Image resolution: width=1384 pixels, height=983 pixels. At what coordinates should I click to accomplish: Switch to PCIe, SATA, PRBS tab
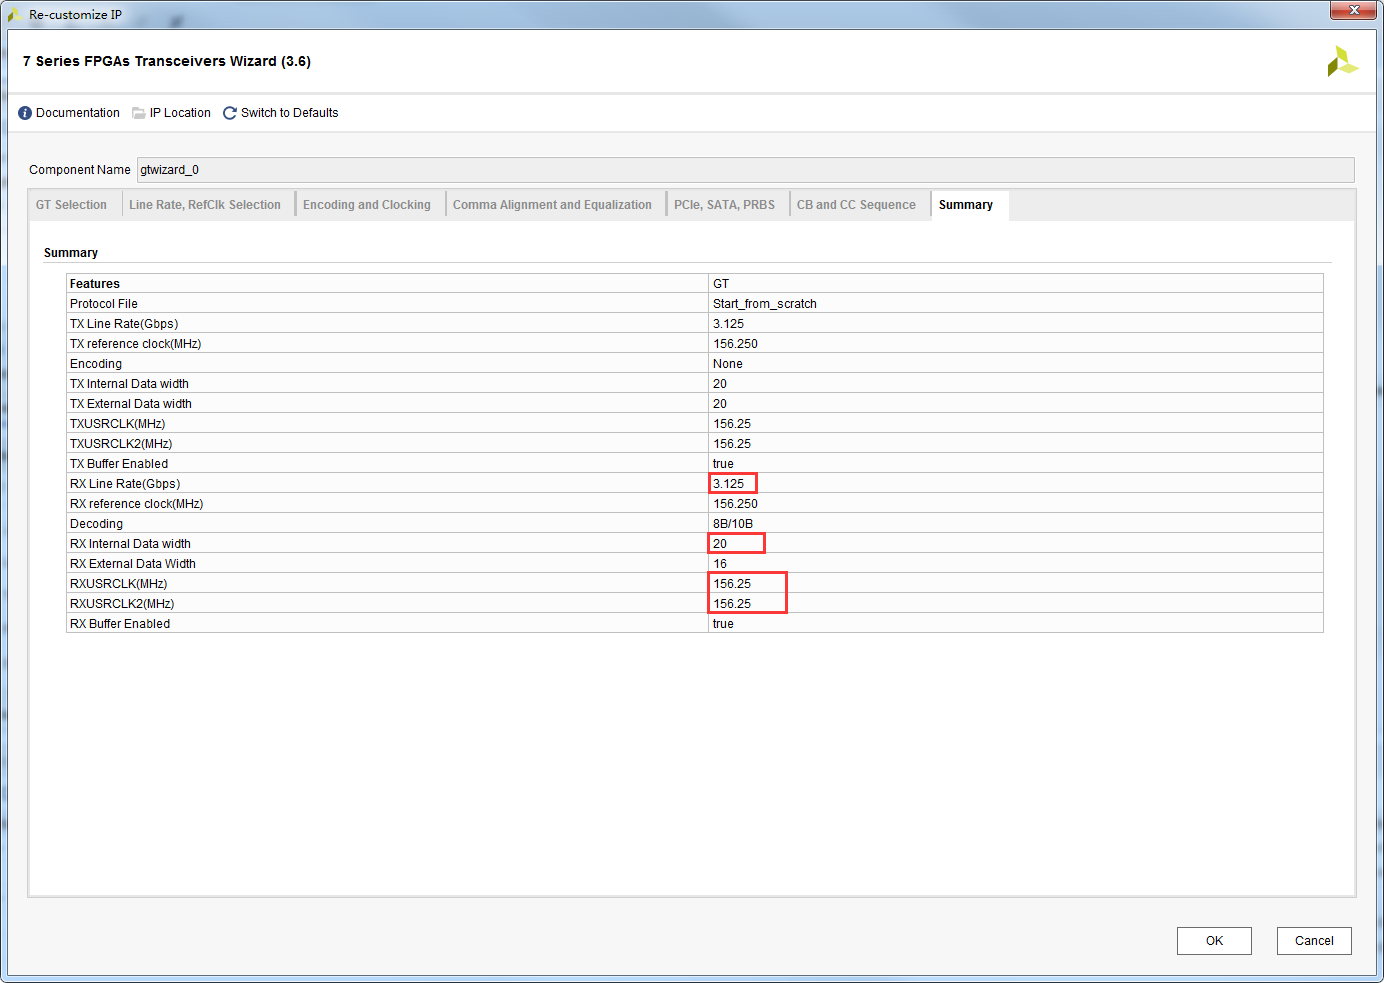pyautogui.click(x=724, y=205)
